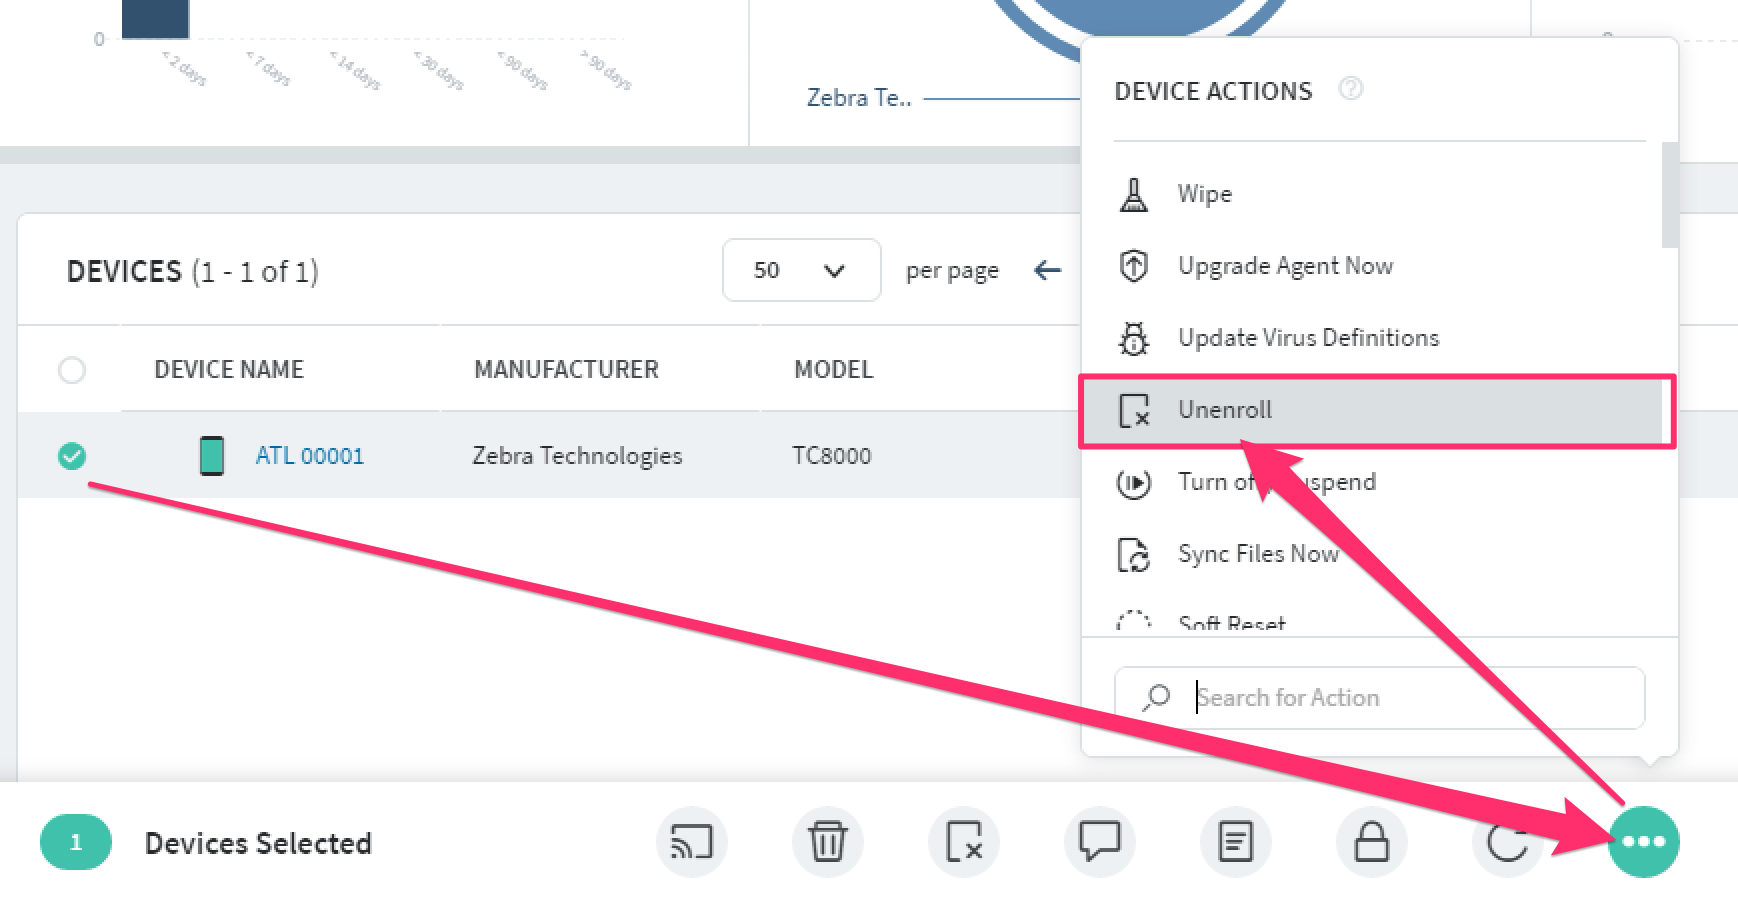Image resolution: width=1738 pixels, height=900 pixels.
Task: Choose Update Virus Definitions action
Action: 1308,338
